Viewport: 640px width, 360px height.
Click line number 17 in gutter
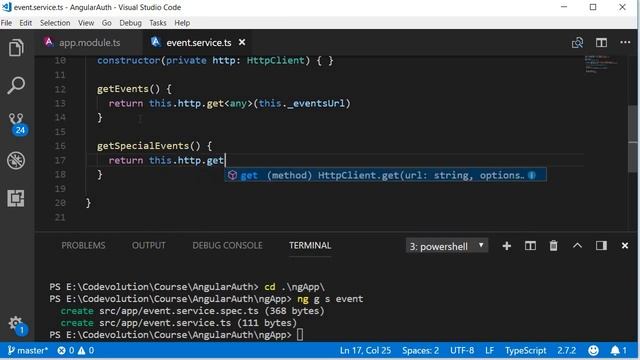tap(60, 160)
